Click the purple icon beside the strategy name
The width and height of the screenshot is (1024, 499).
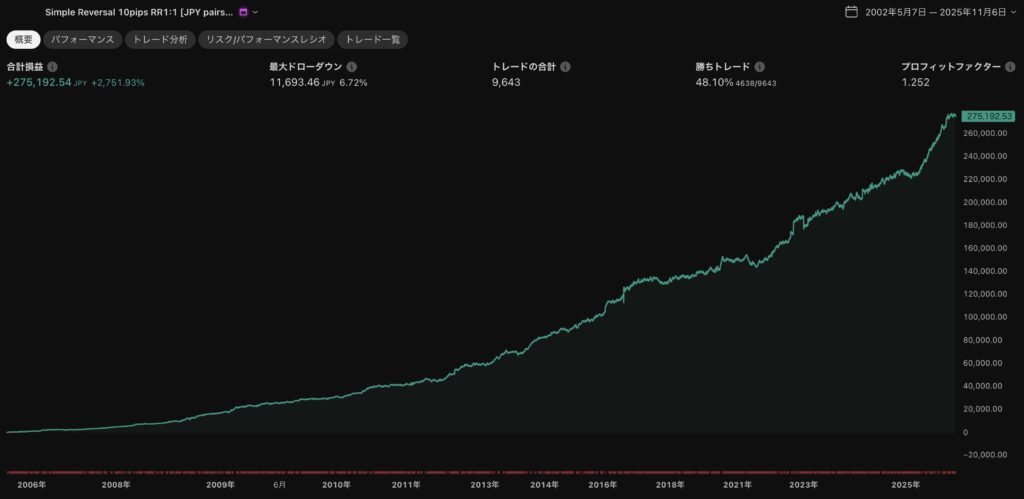(x=243, y=12)
